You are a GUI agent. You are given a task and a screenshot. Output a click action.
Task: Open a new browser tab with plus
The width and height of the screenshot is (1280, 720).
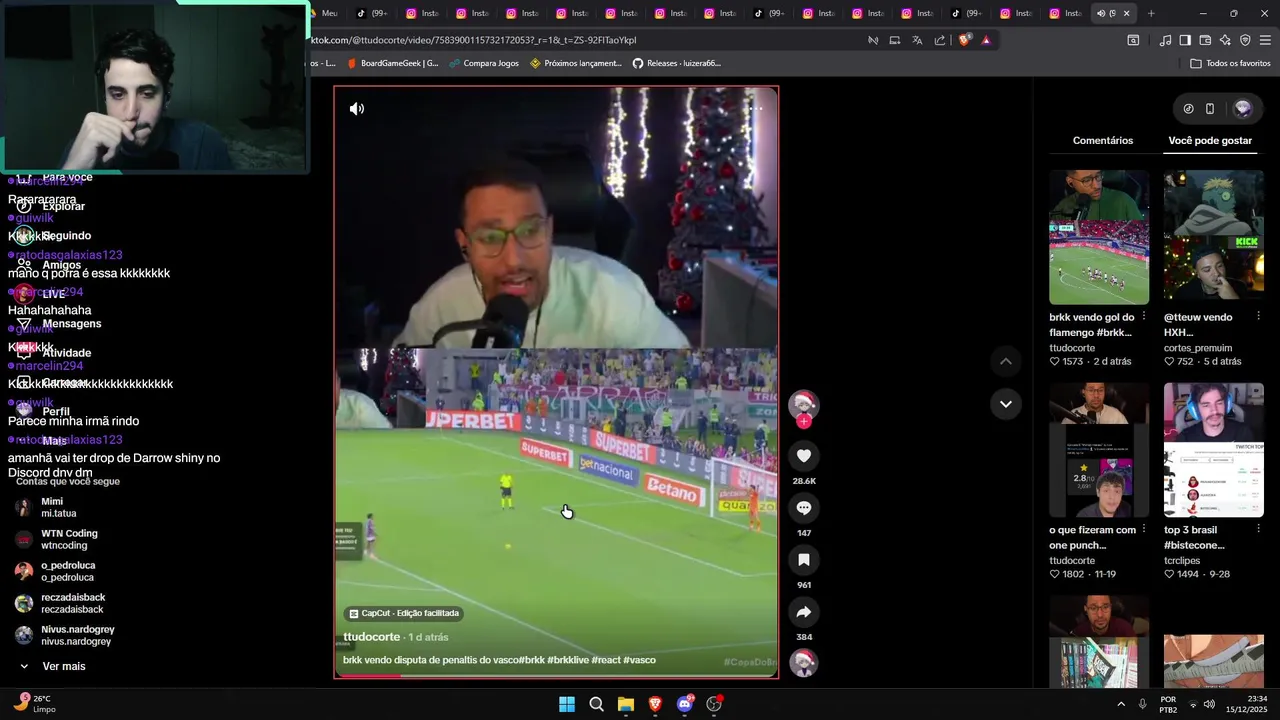click(1151, 13)
